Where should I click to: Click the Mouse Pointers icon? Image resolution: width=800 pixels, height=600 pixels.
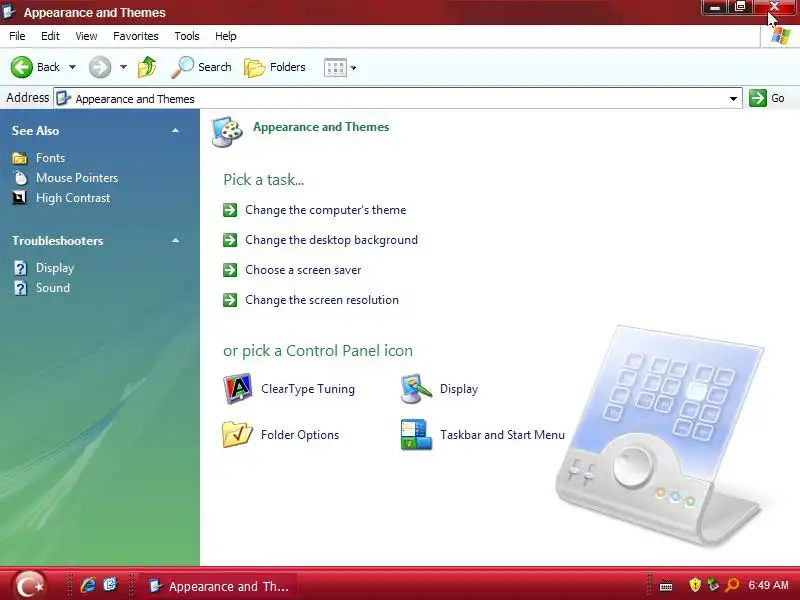[20, 178]
